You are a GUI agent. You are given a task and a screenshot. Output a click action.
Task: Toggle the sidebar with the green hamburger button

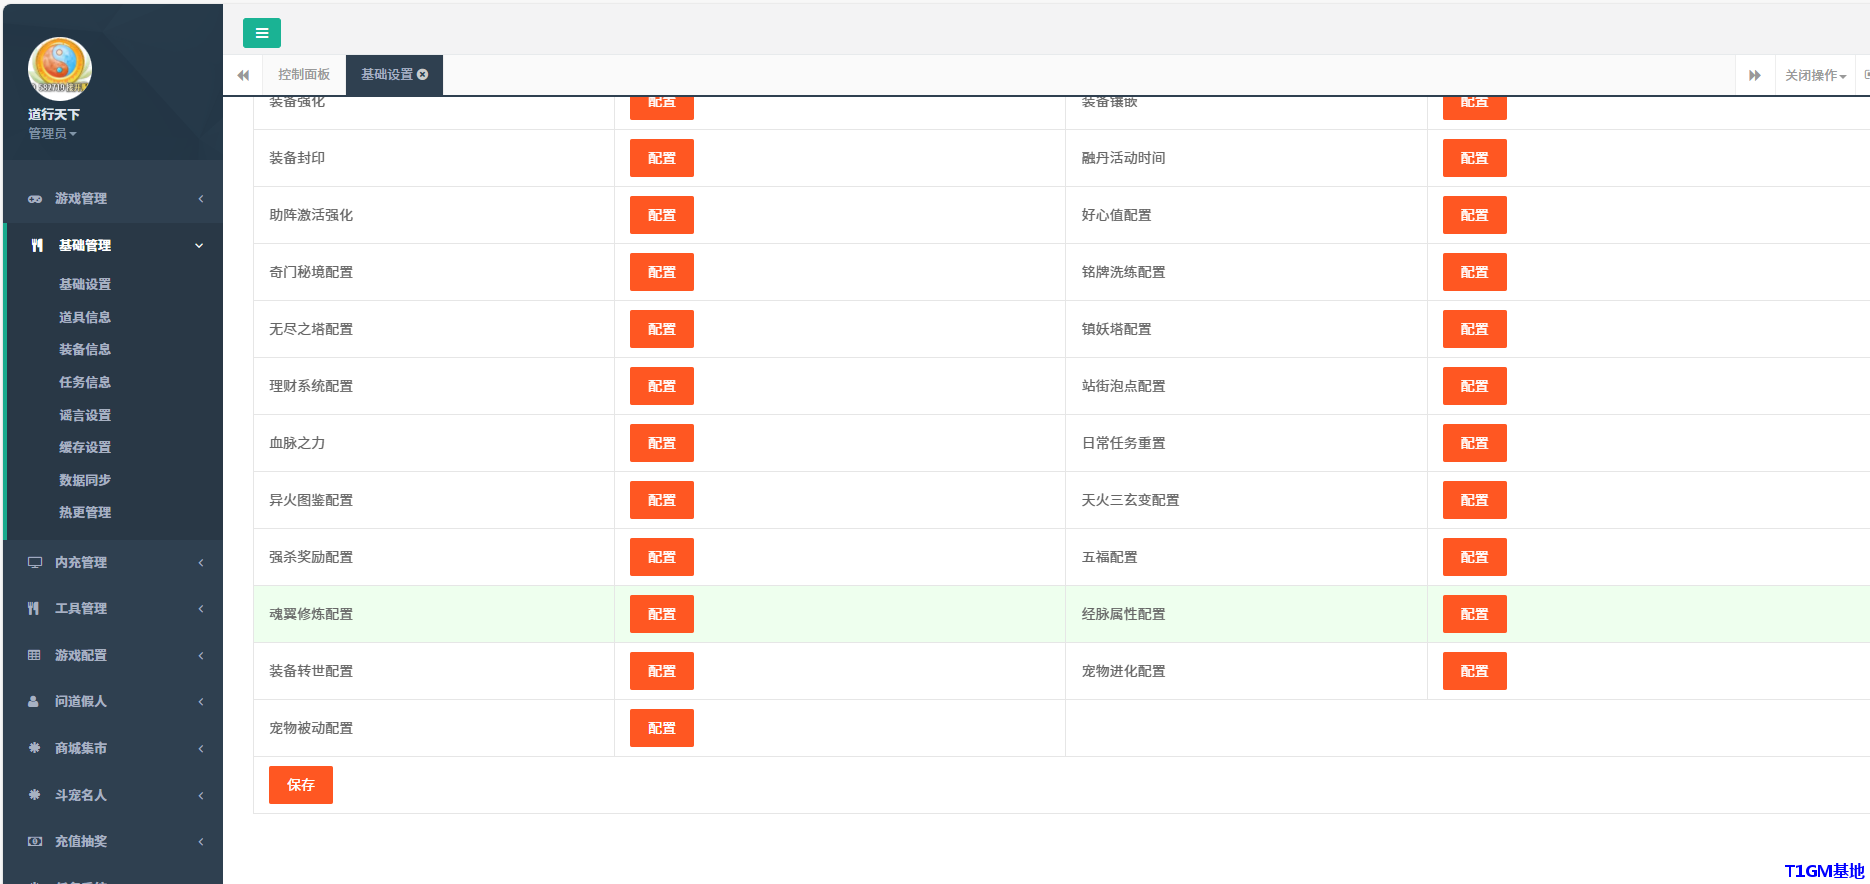pos(261,33)
